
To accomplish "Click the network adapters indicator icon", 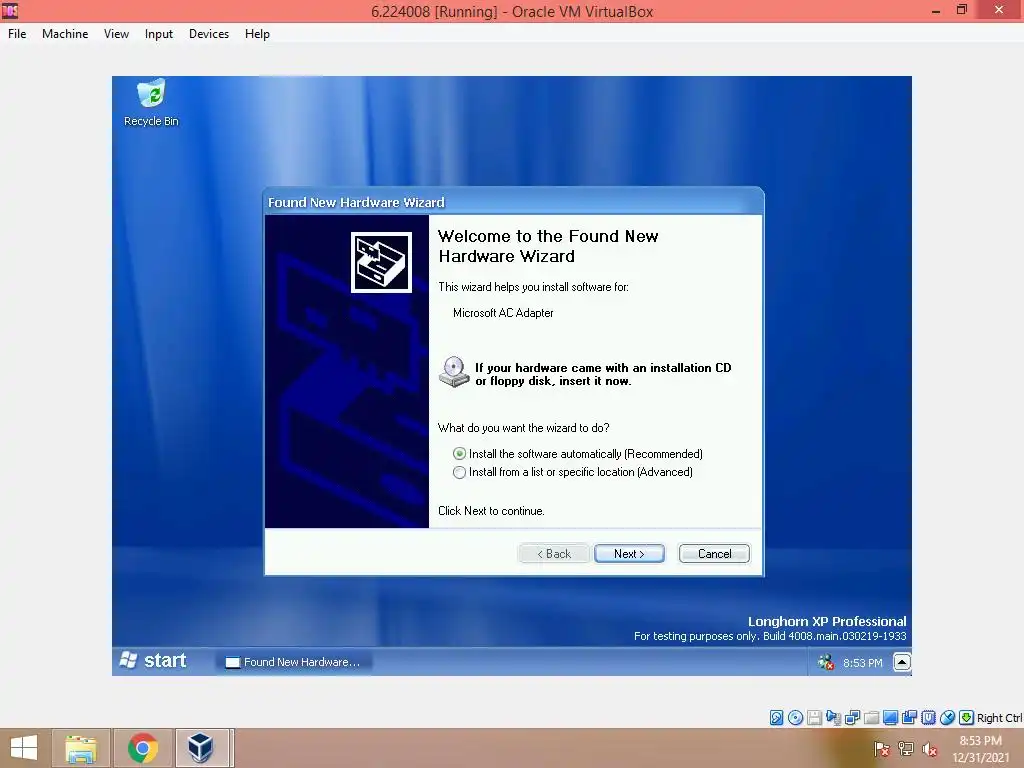I will click(x=852, y=718).
